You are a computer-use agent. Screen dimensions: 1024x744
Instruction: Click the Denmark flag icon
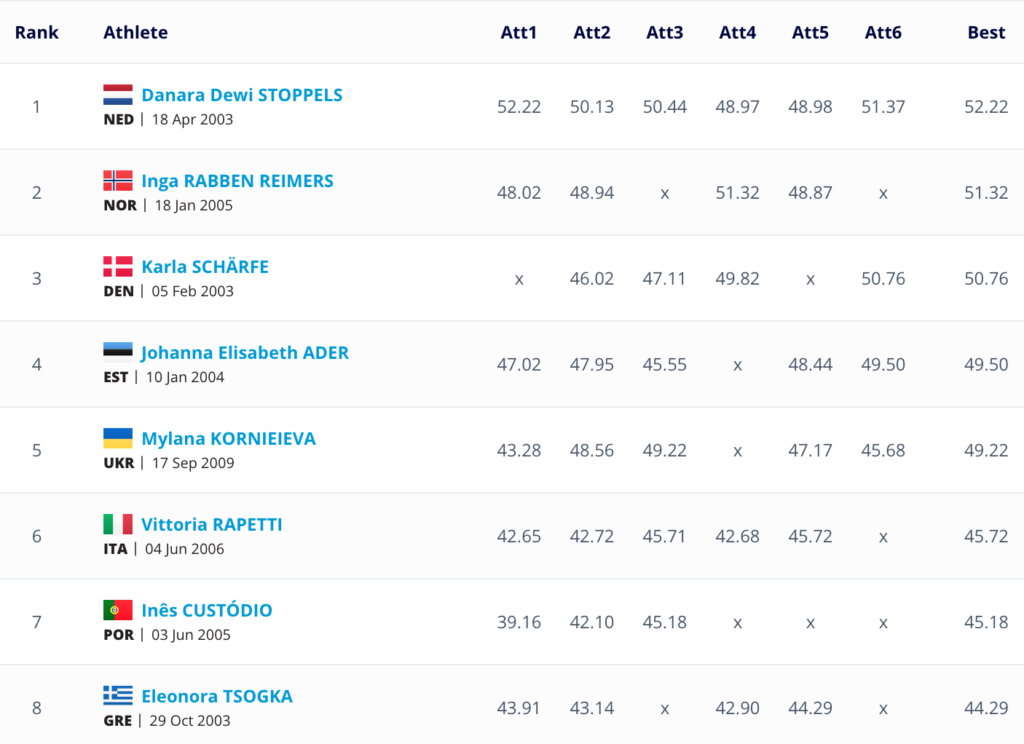point(118,267)
